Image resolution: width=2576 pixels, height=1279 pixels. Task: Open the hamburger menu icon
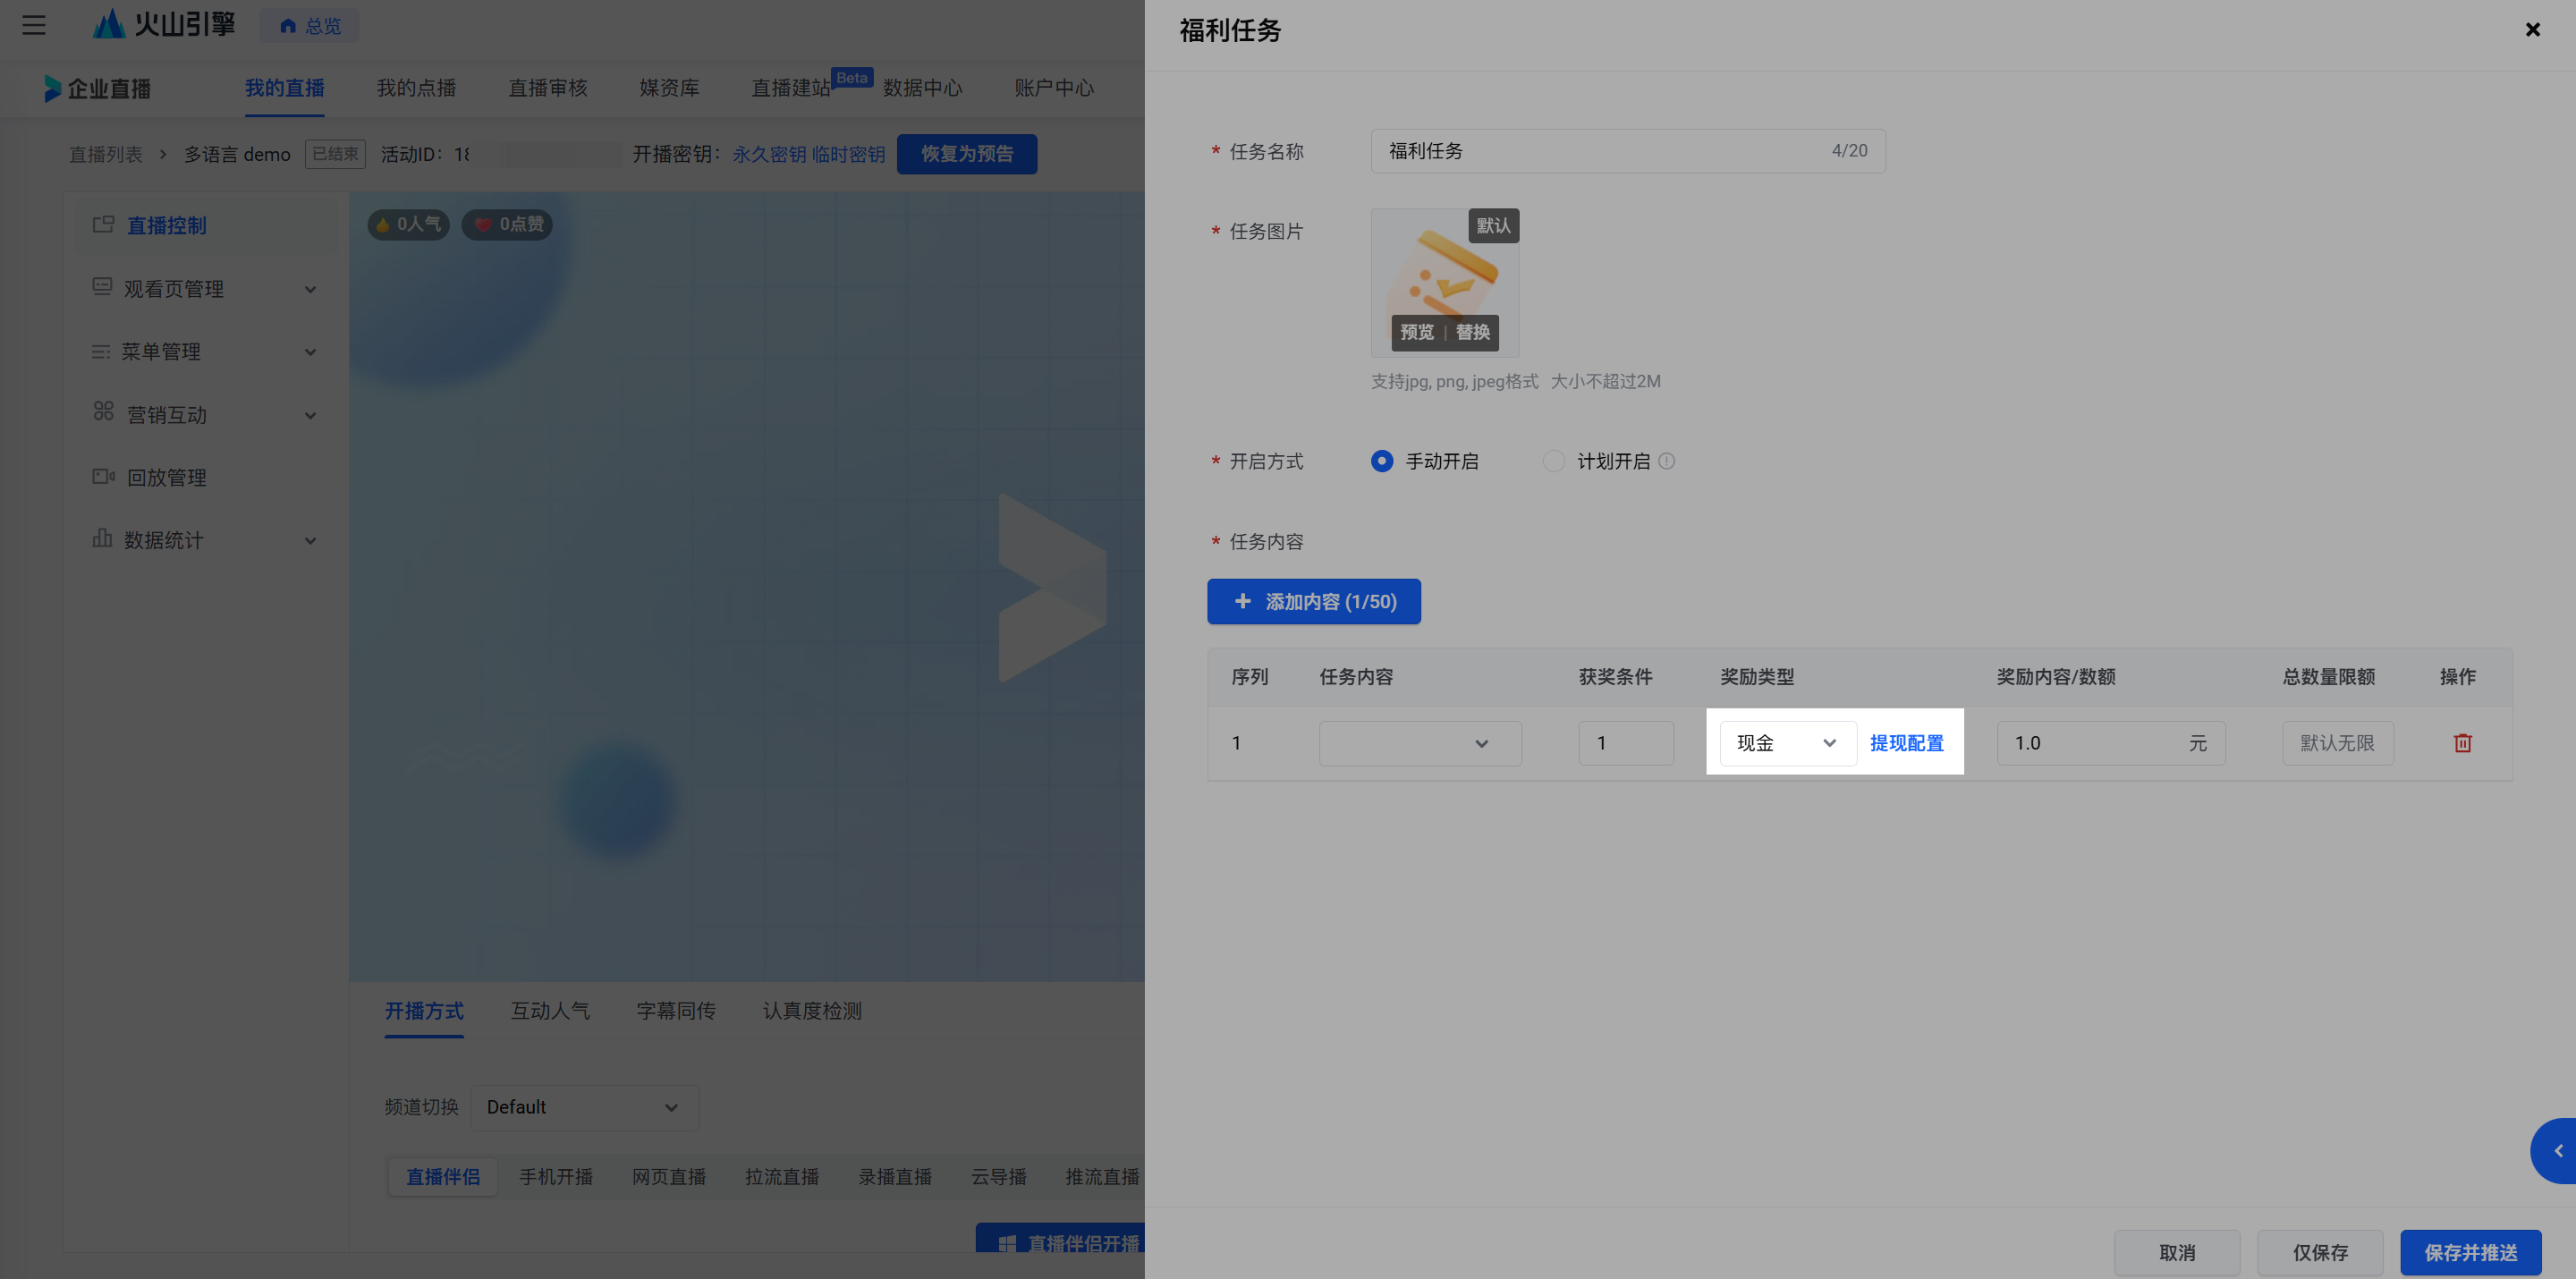click(34, 25)
